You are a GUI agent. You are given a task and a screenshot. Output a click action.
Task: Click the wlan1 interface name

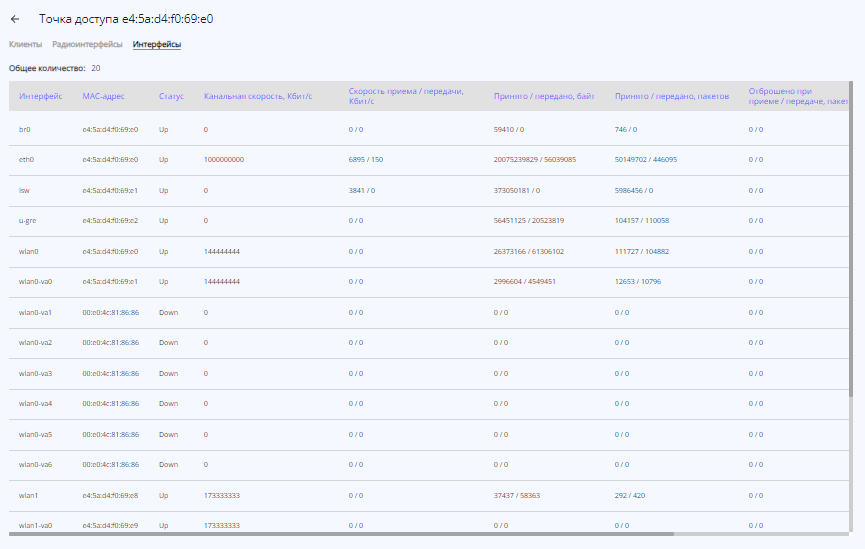[x=29, y=495]
